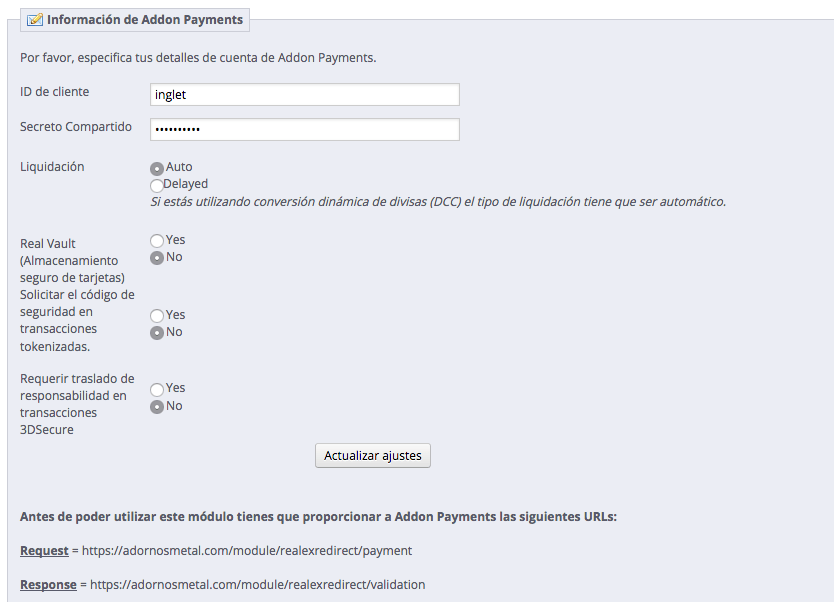This screenshot has height=602, width=834.
Task: Focus the Secreto Compartido password field
Action: [305, 129]
